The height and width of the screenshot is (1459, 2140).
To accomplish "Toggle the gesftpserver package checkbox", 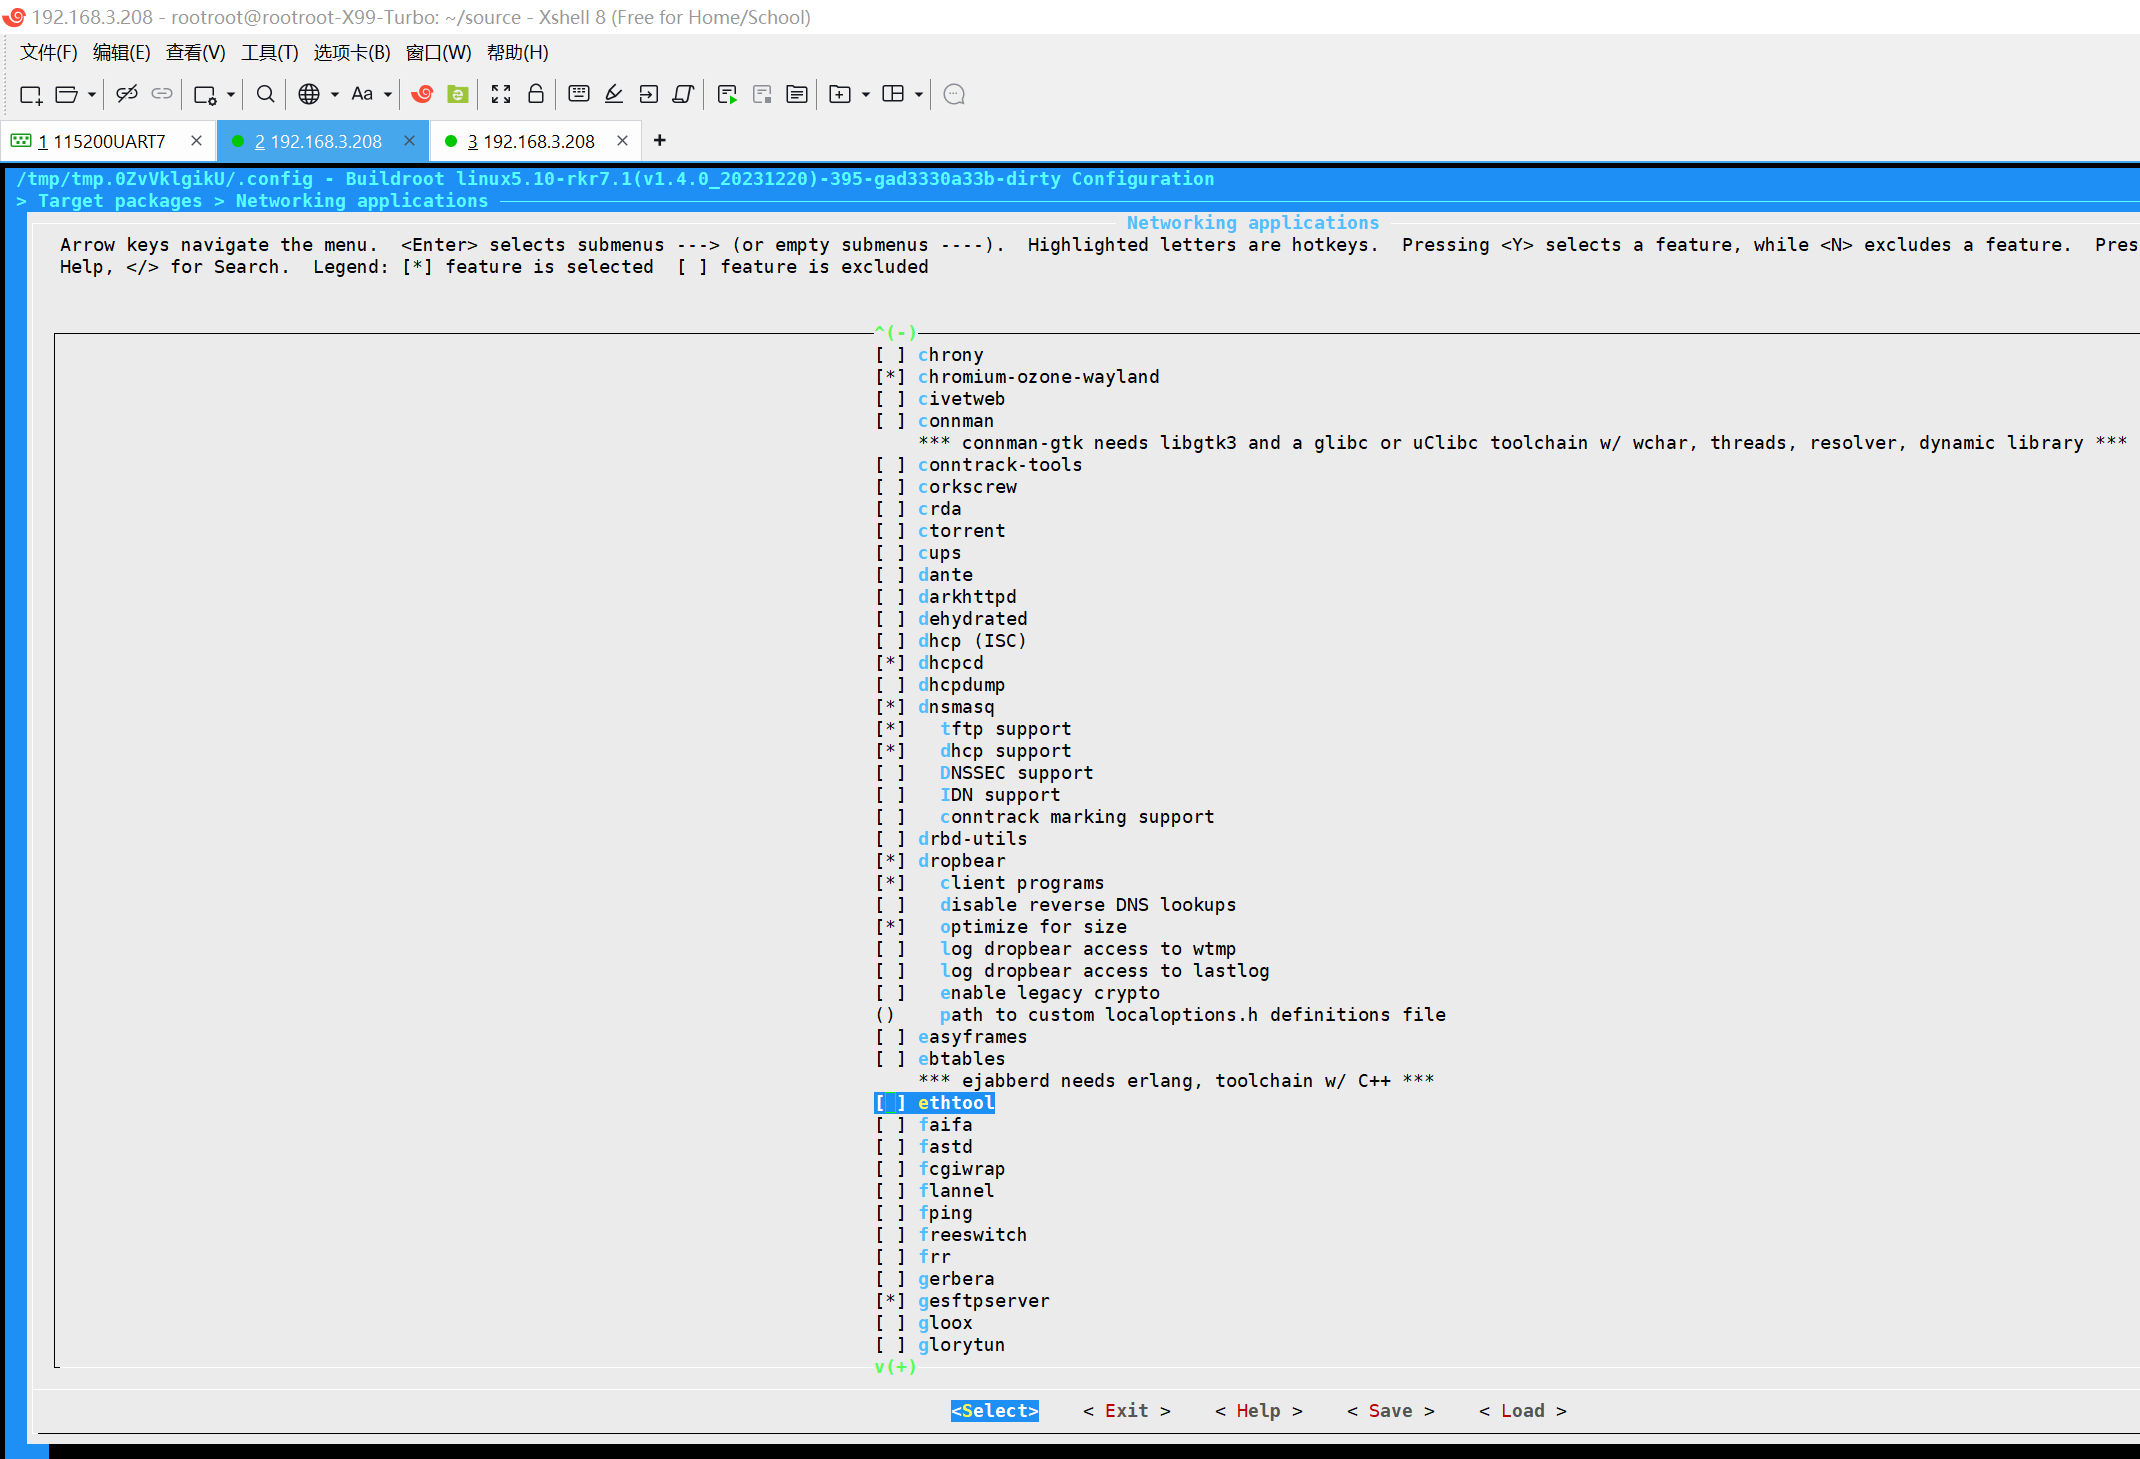I will coord(889,1301).
